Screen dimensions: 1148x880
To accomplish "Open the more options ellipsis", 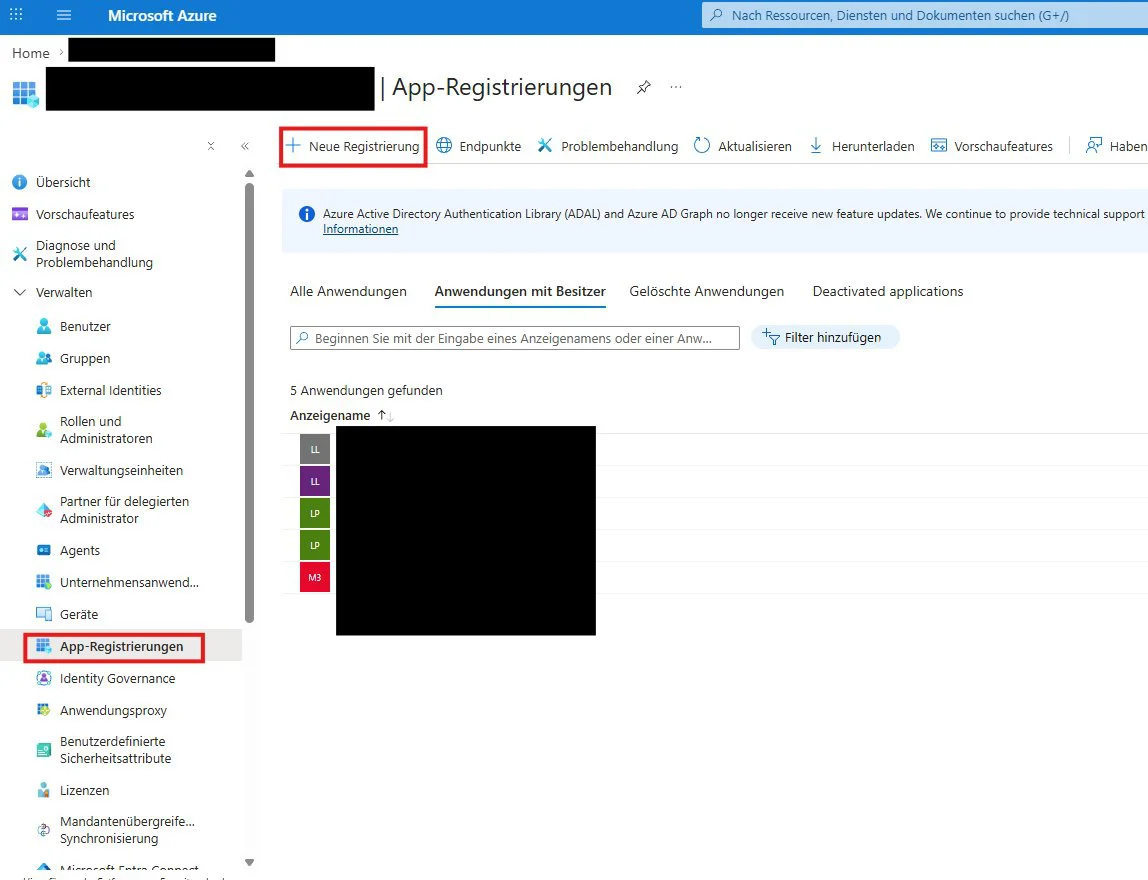I will [676, 87].
